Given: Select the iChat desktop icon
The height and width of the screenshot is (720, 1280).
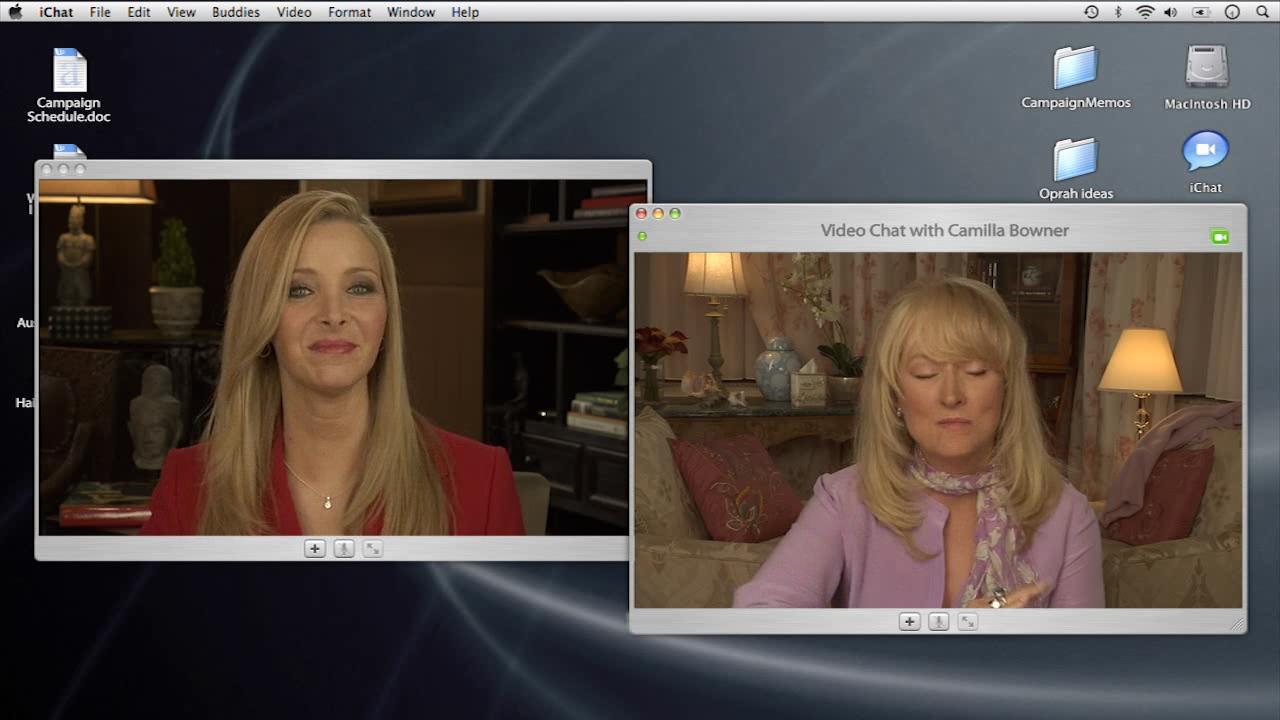Looking at the screenshot, I should point(1205,162).
